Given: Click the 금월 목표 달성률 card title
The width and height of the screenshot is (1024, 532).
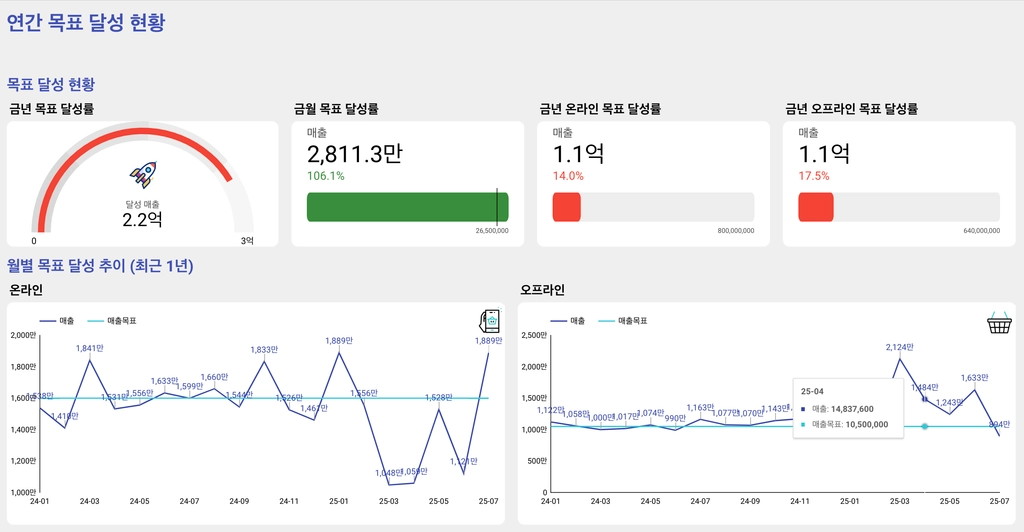Looking at the screenshot, I should [336, 109].
